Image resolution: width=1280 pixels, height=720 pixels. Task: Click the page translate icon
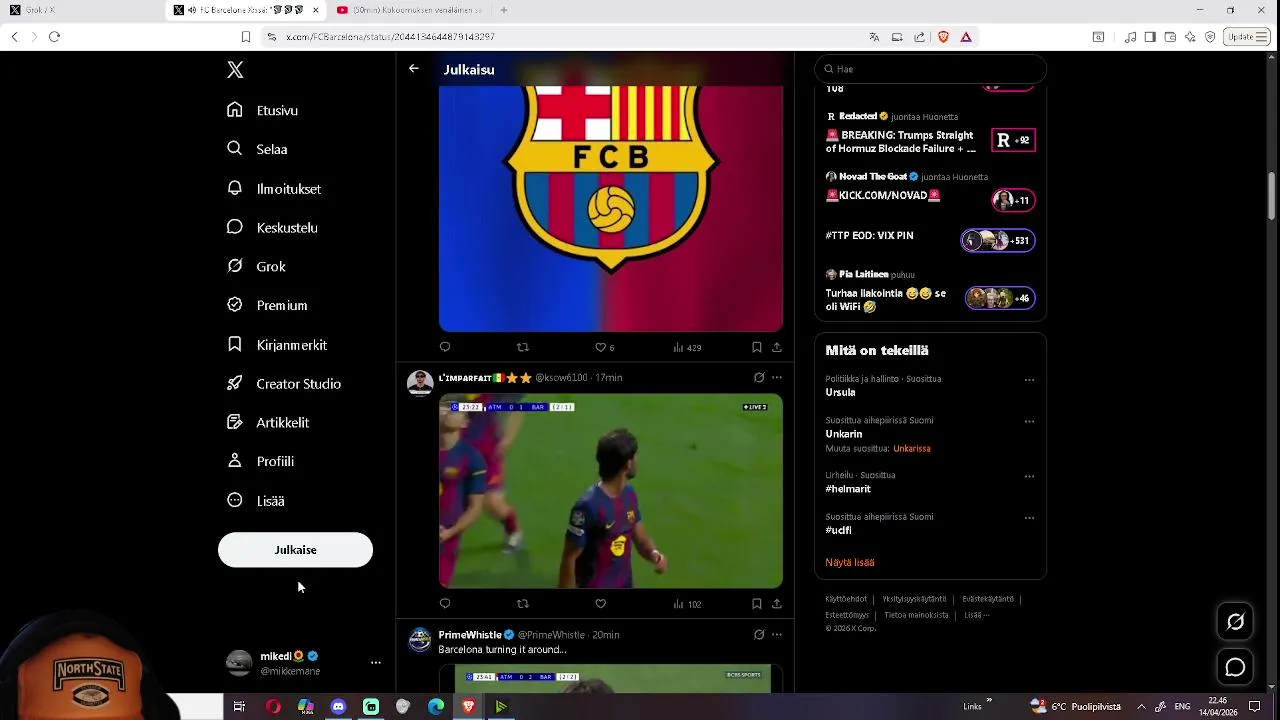pyautogui.click(x=874, y=37)
